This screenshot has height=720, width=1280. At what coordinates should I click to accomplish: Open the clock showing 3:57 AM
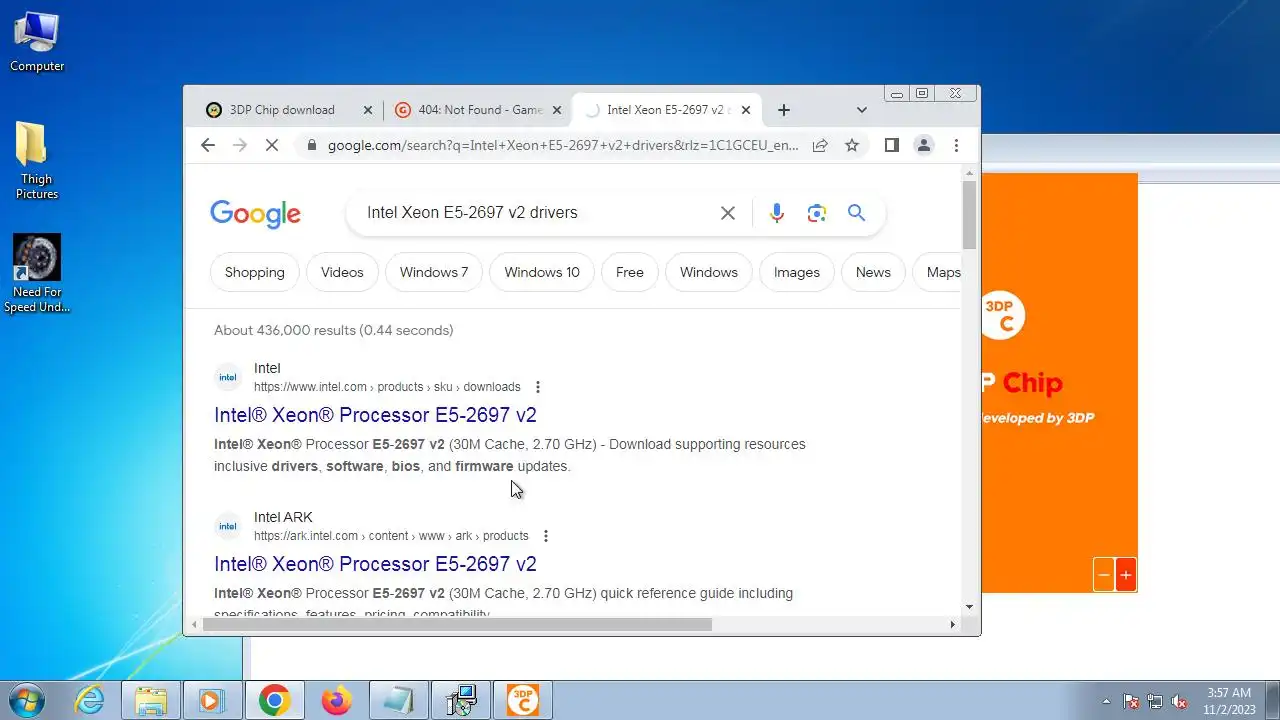click(x=1229, y=700)
